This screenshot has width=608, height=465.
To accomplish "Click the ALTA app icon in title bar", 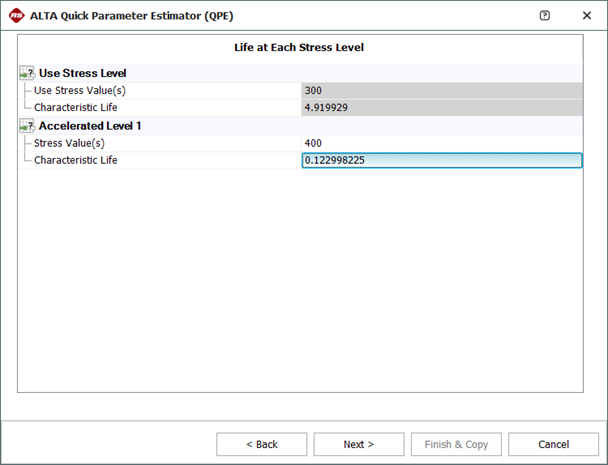I will click(16, 16).
